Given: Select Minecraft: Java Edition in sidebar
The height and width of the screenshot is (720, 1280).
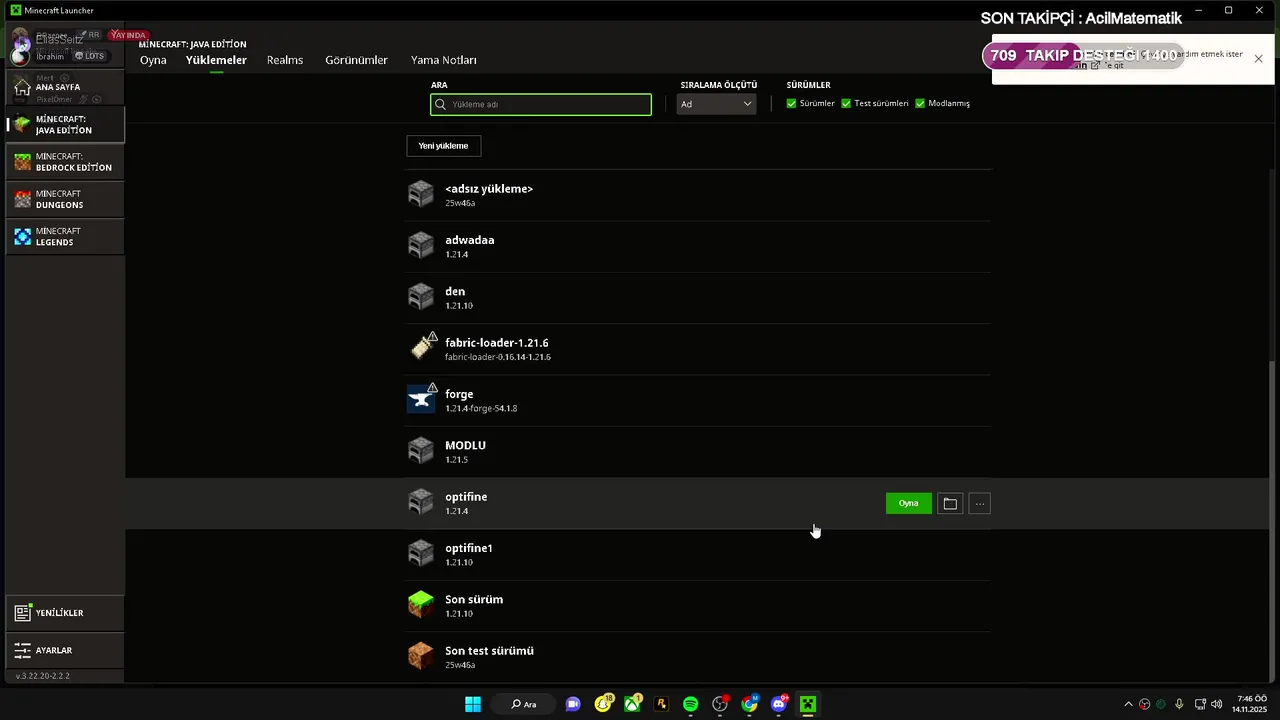Looking at the screenshot, I should point(65,124).
